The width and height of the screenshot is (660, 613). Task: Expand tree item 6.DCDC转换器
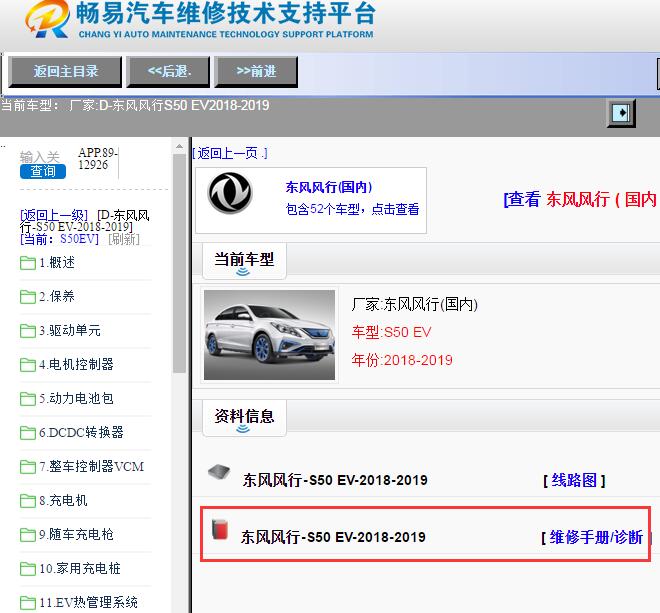[x=82, y=432]
